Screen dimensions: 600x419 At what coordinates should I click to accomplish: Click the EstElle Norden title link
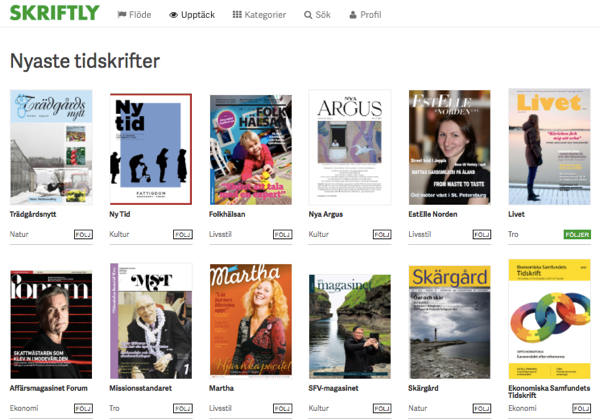coord(438,214)
